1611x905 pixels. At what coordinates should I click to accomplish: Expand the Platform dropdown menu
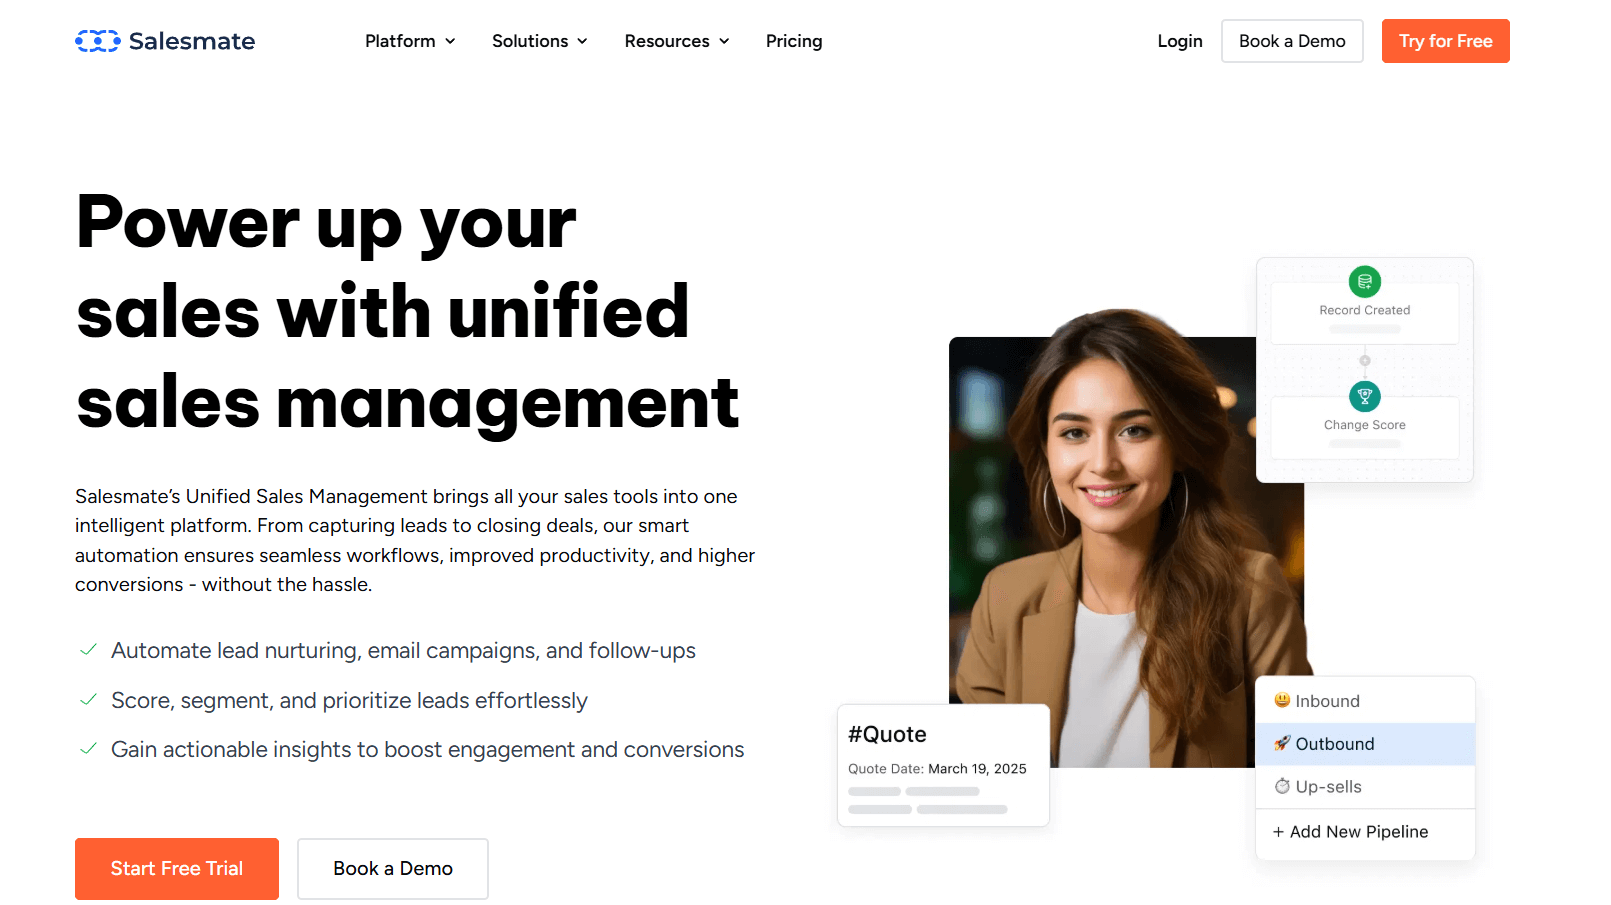(x=410, y=41)
